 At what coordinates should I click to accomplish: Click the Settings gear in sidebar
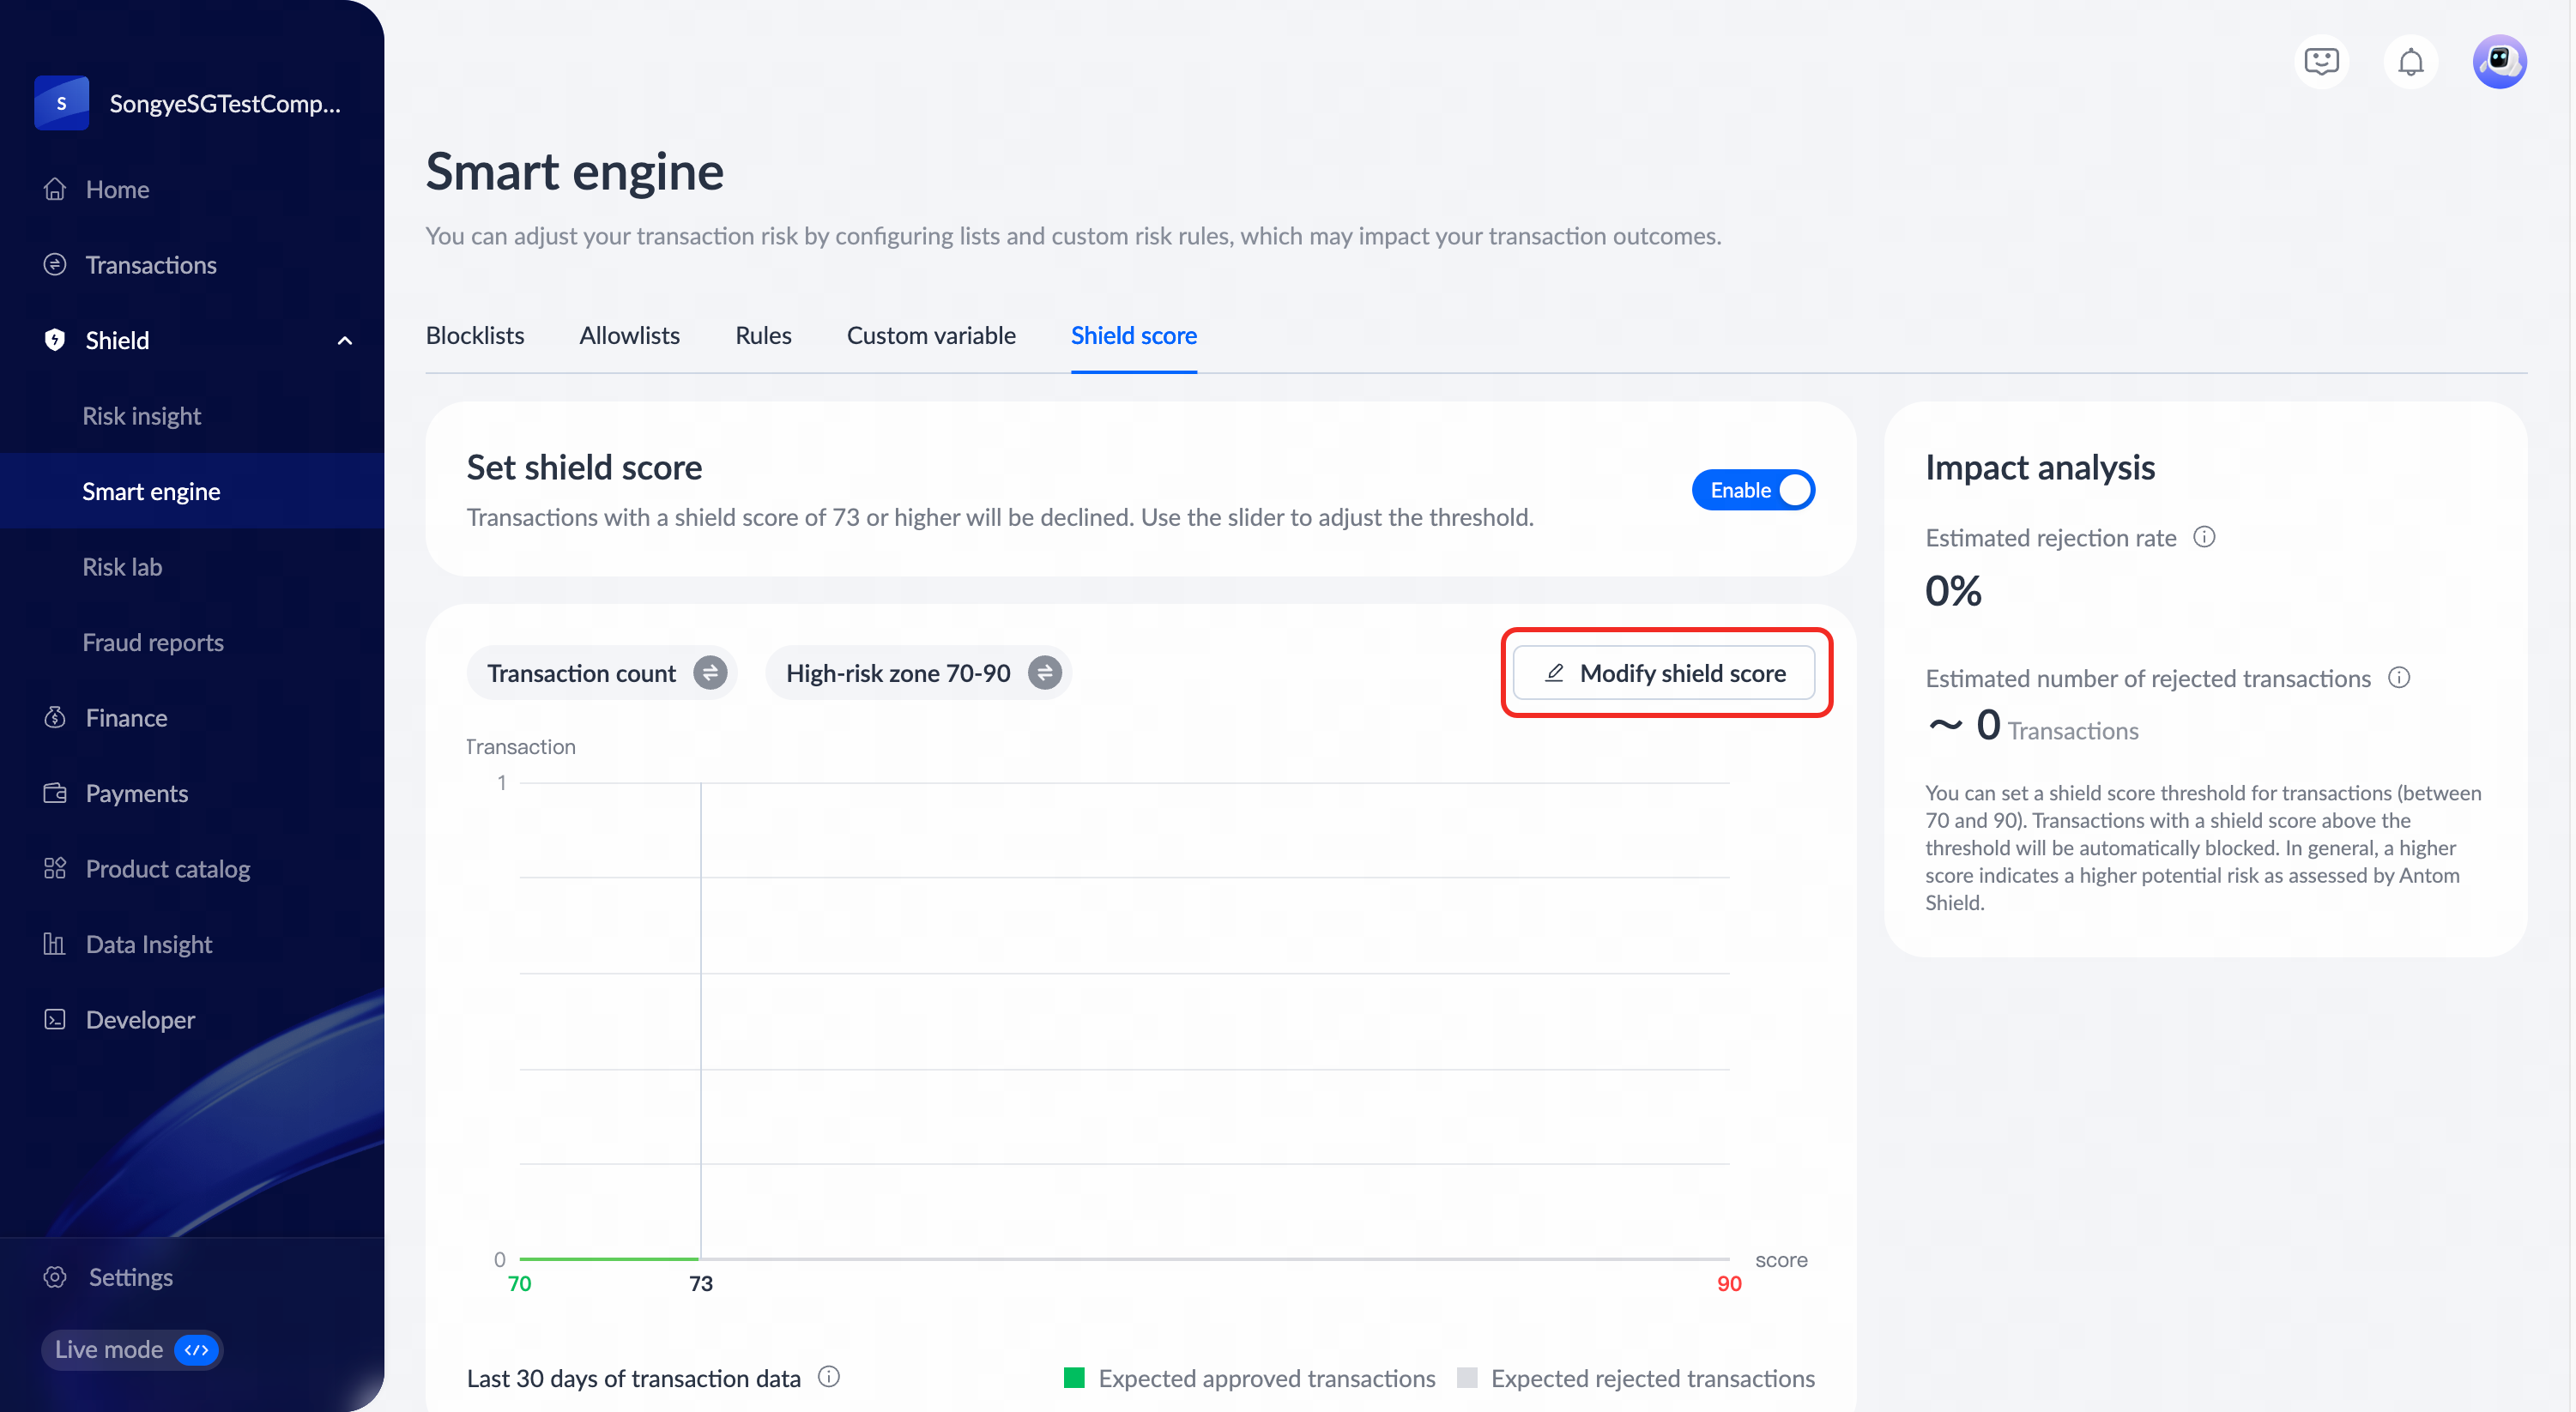click(x=55, y=1277)
